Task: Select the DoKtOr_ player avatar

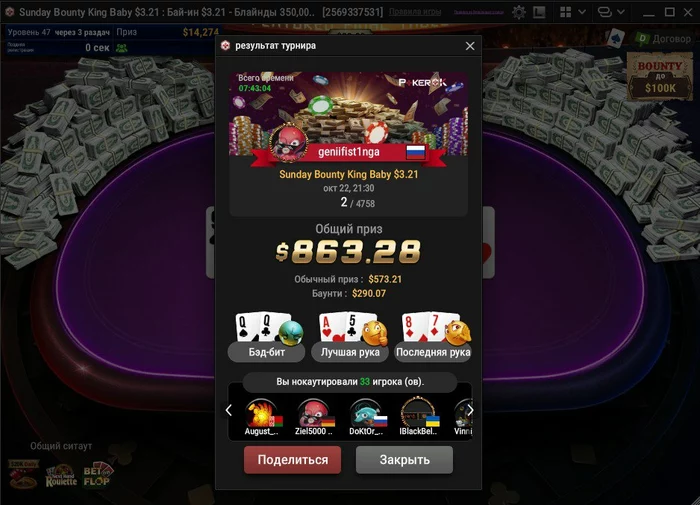Action: (x=367, y=417)
